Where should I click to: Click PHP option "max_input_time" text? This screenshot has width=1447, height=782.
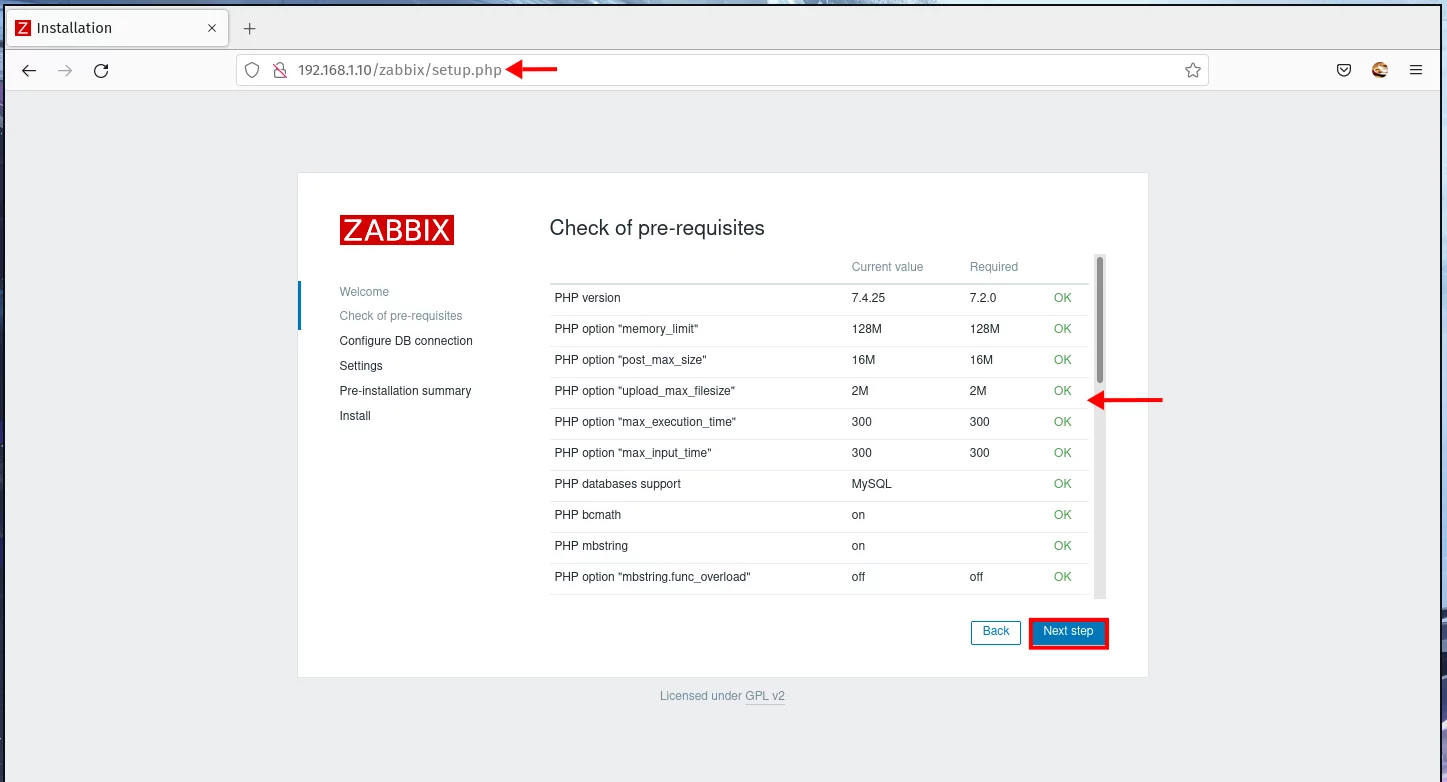click(x=633, y=453)
